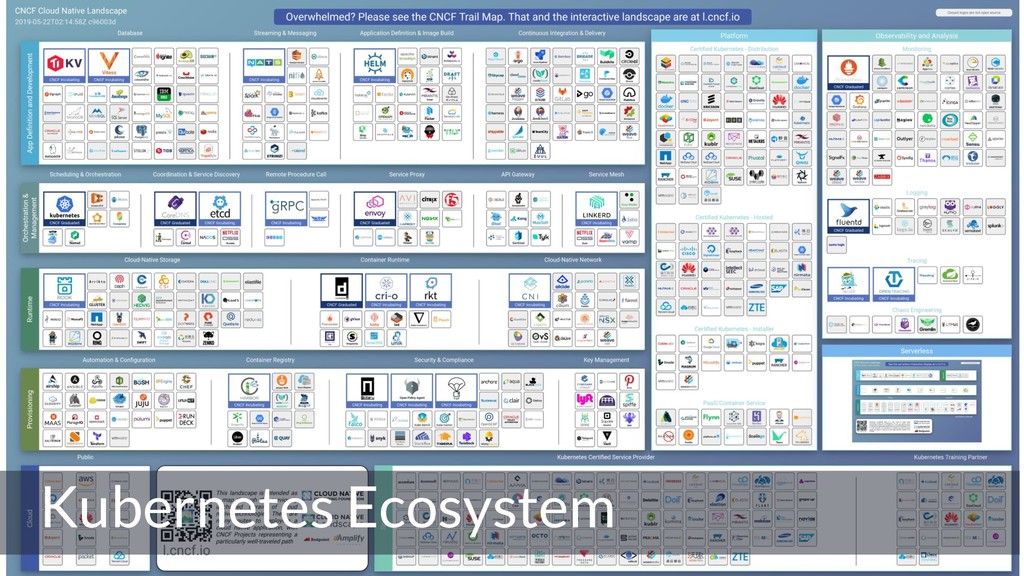
Task: Select the graylog logo tile
Action: coord(927,207)
